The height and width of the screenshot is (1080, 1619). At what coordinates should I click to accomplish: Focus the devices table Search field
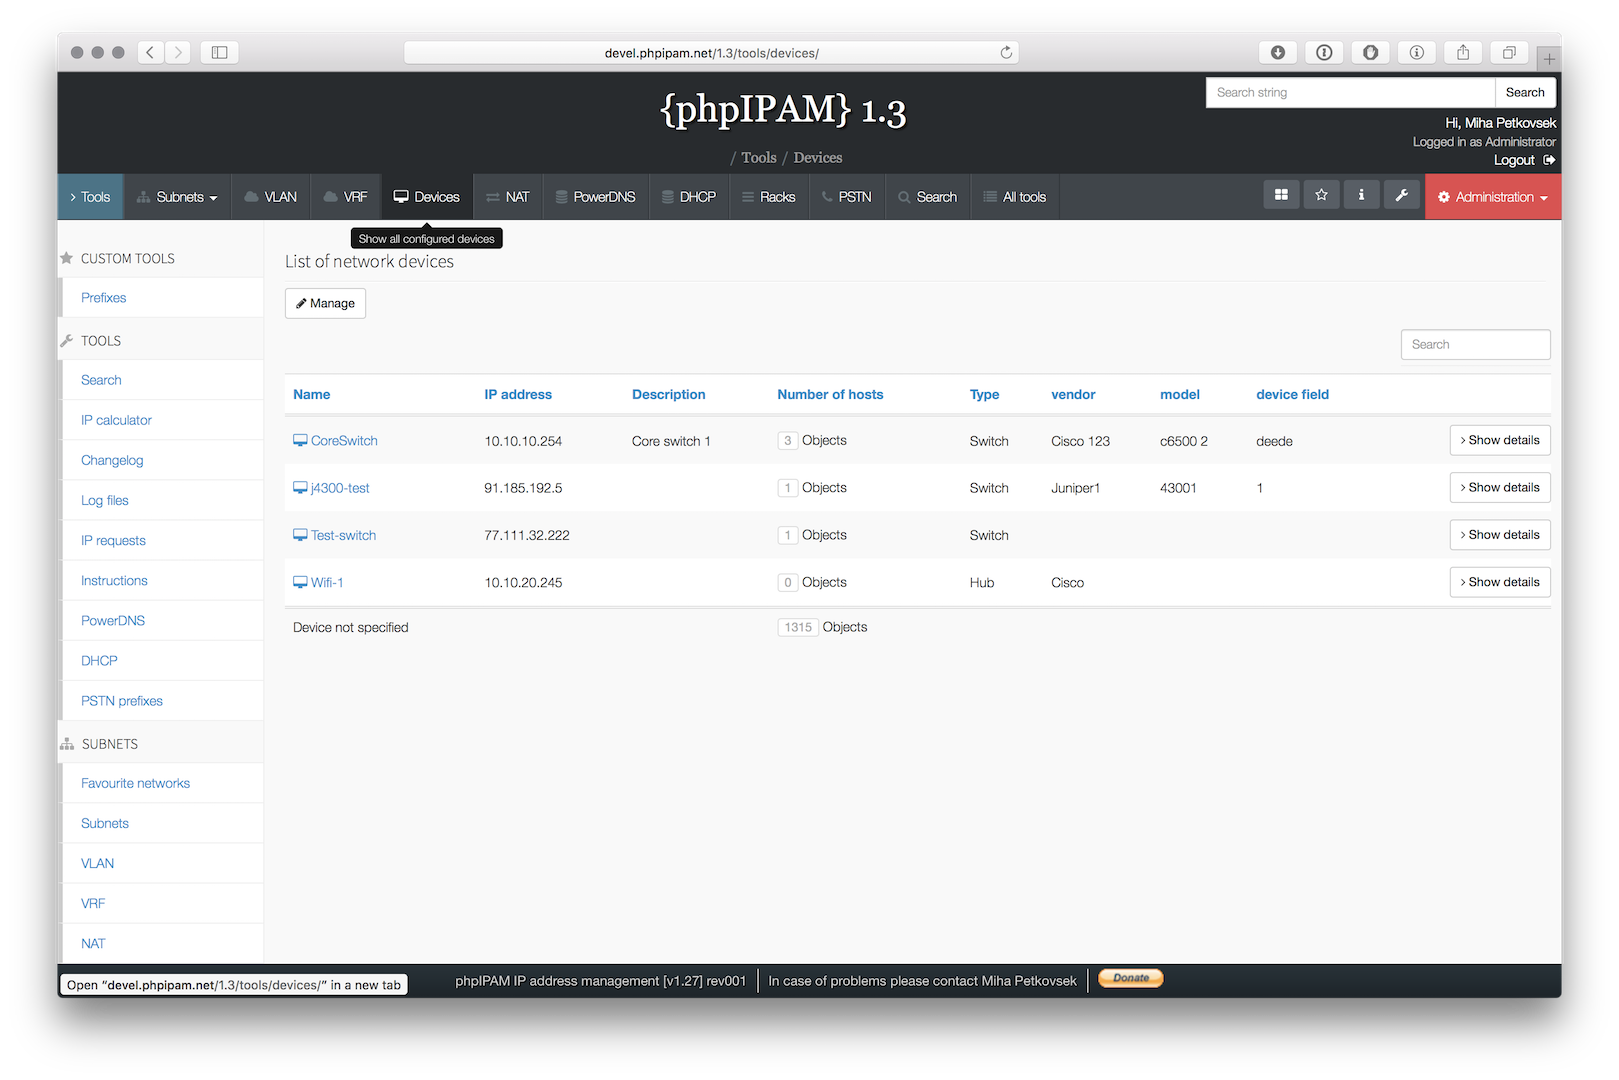[1475, 344]
